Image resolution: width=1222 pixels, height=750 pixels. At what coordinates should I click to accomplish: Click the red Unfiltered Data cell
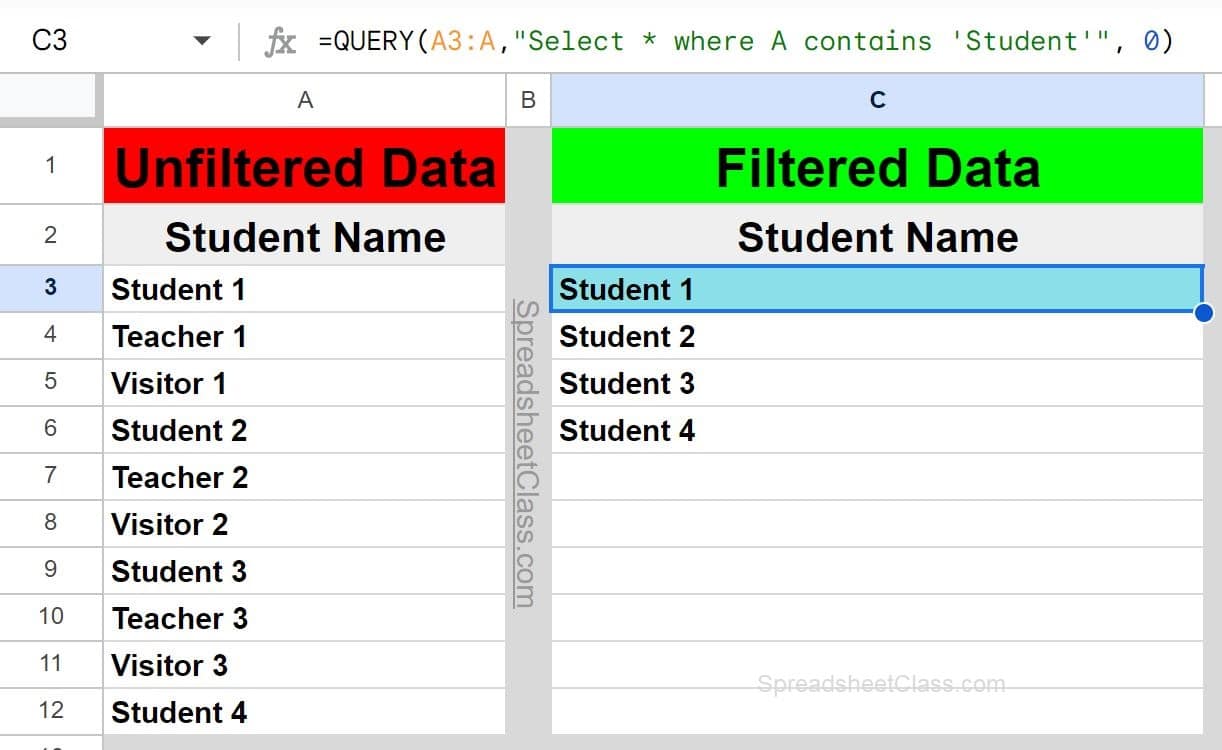[x=305, y=167]
